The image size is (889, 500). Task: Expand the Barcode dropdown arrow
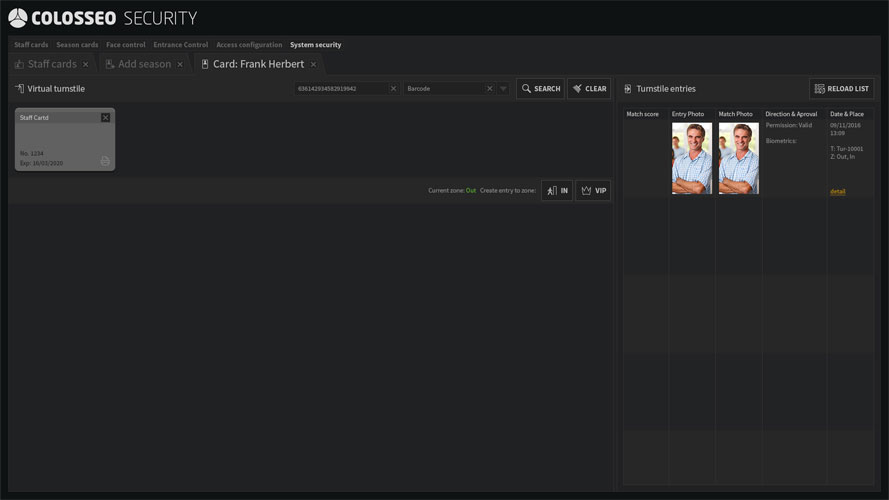pyautogui.click(x=503, y=88)
